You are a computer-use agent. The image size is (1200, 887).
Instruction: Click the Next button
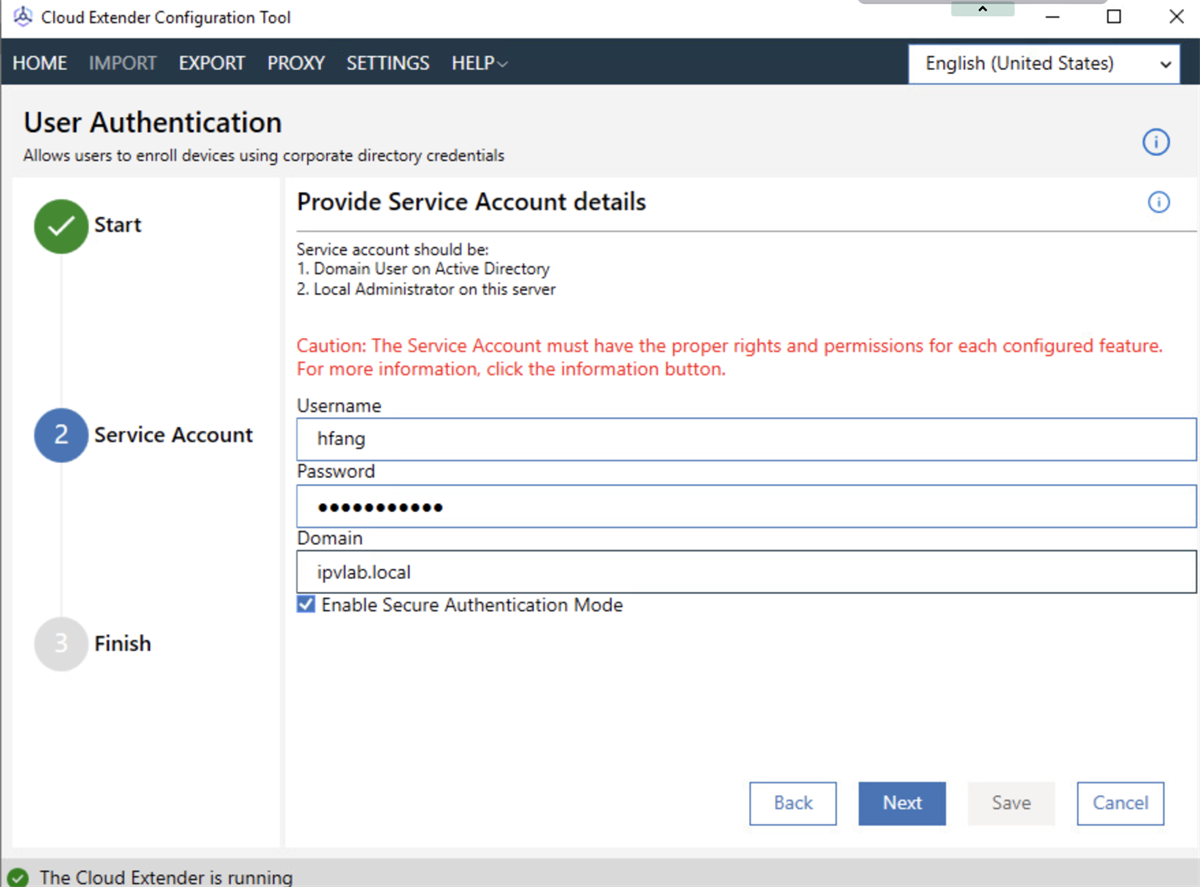tap(902, 803)
